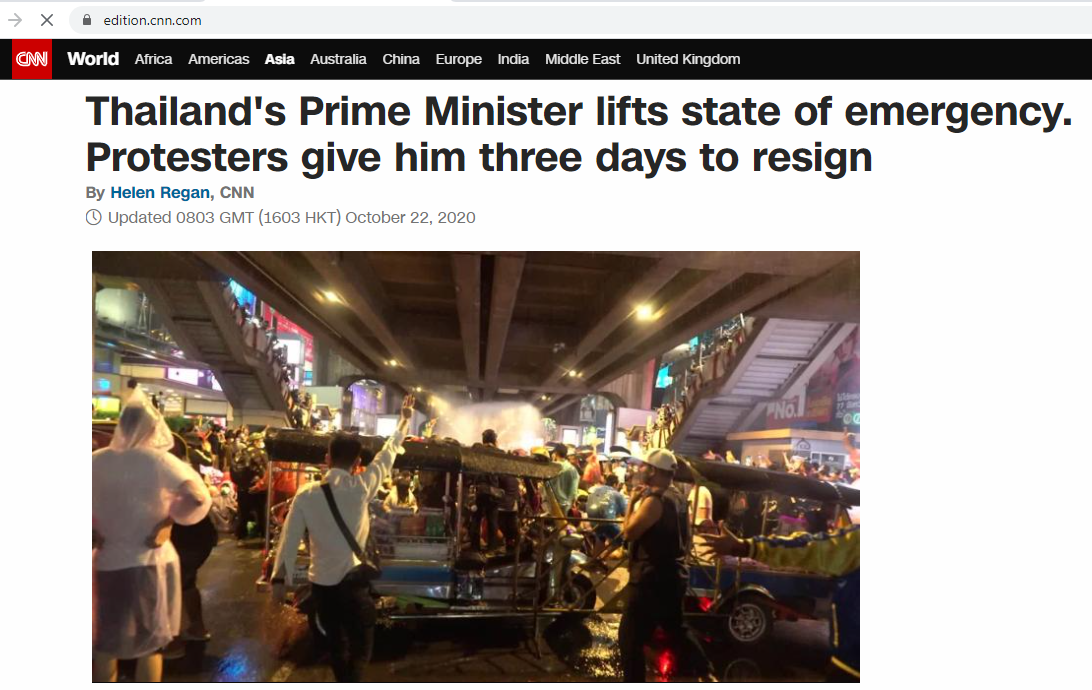Select the Asia nav item
The height and width of the screenshot is (690, 1092).
(x=279, y=59)
